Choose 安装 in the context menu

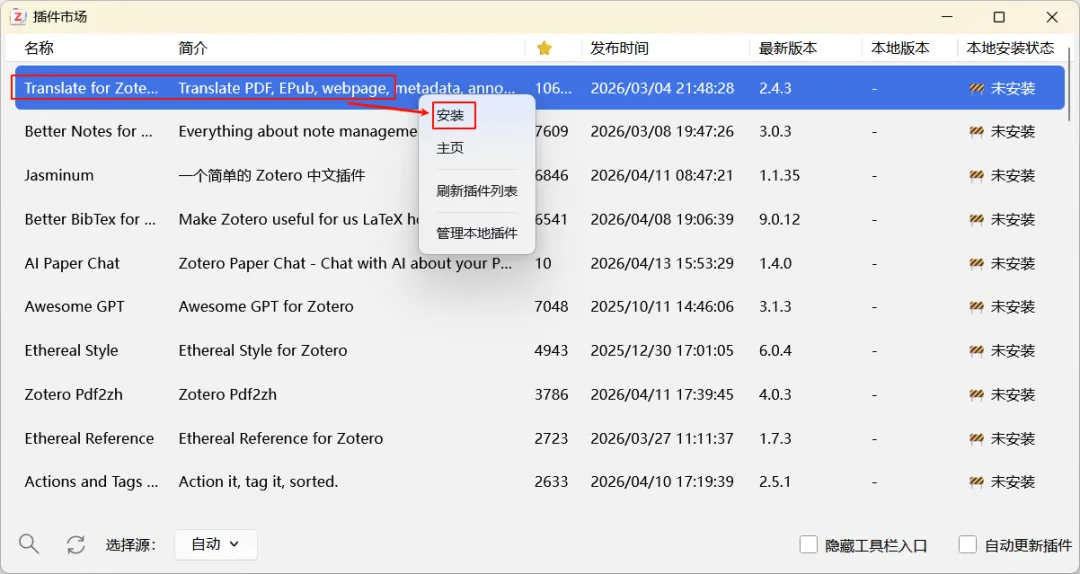point(450,116)
